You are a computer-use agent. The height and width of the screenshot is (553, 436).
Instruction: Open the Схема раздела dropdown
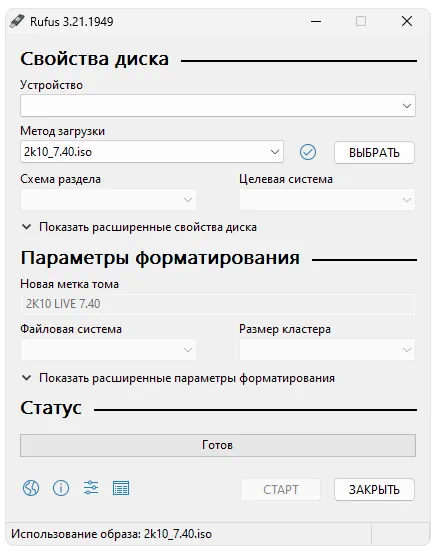point(108,200)
